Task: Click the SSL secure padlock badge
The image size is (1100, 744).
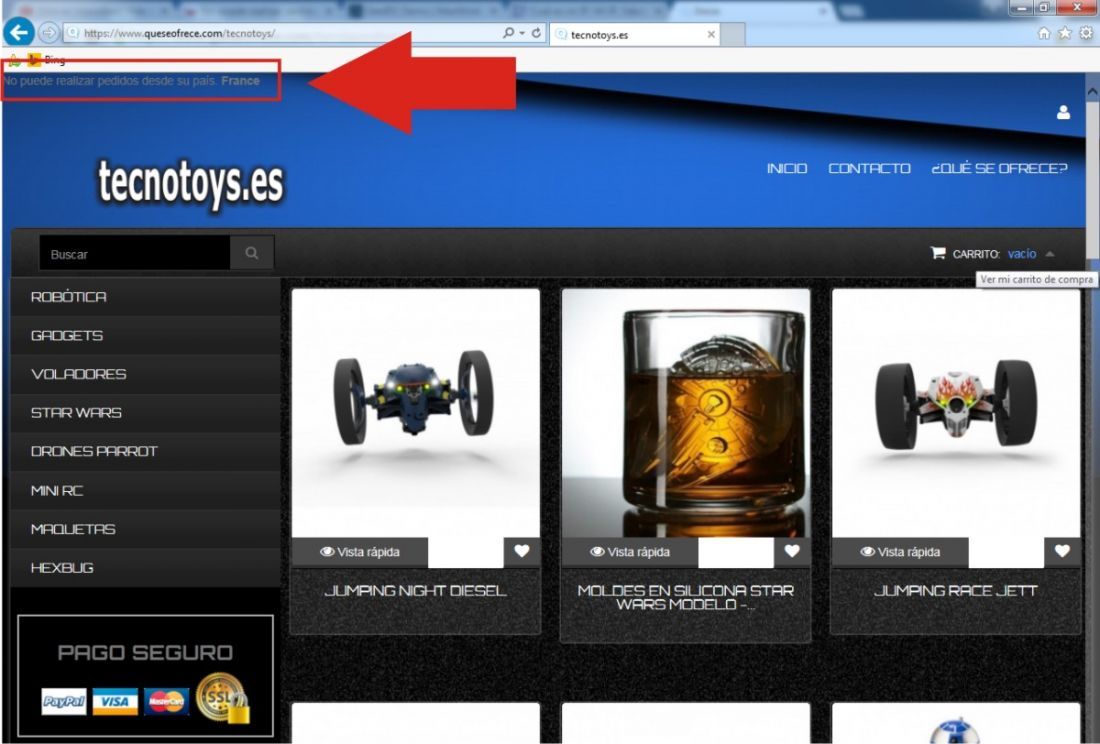Action: [222, 698]
